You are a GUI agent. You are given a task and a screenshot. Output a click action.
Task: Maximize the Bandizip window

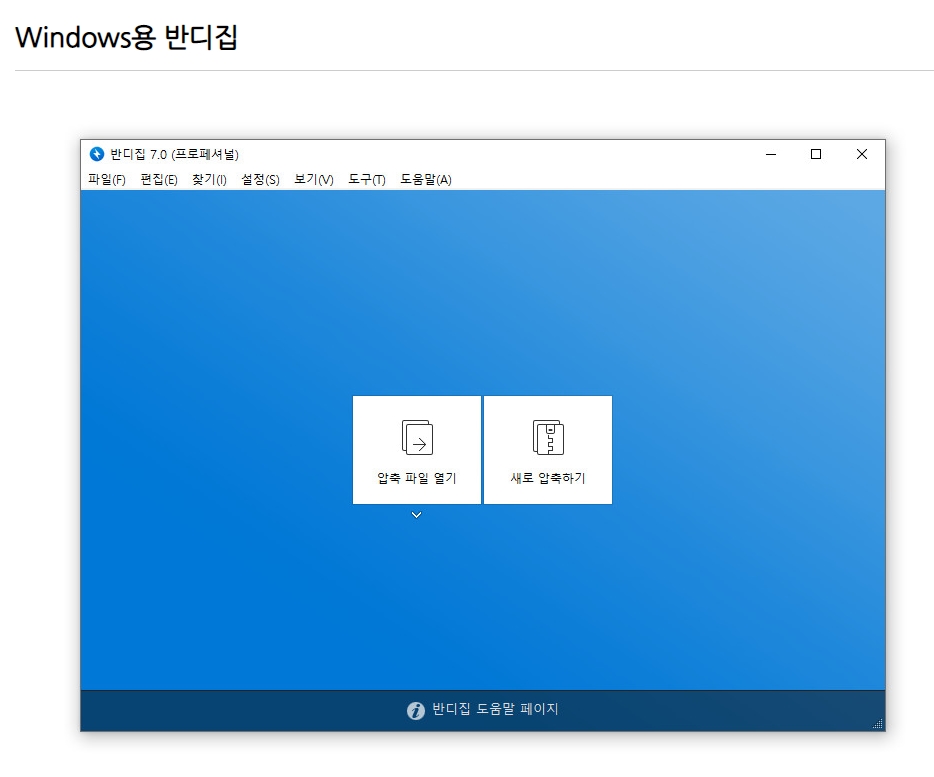point(816,154)
